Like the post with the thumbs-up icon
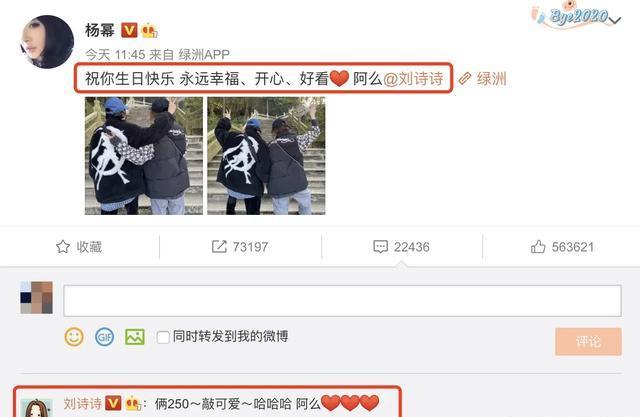640x417 pixels. (x=538, y=246)
